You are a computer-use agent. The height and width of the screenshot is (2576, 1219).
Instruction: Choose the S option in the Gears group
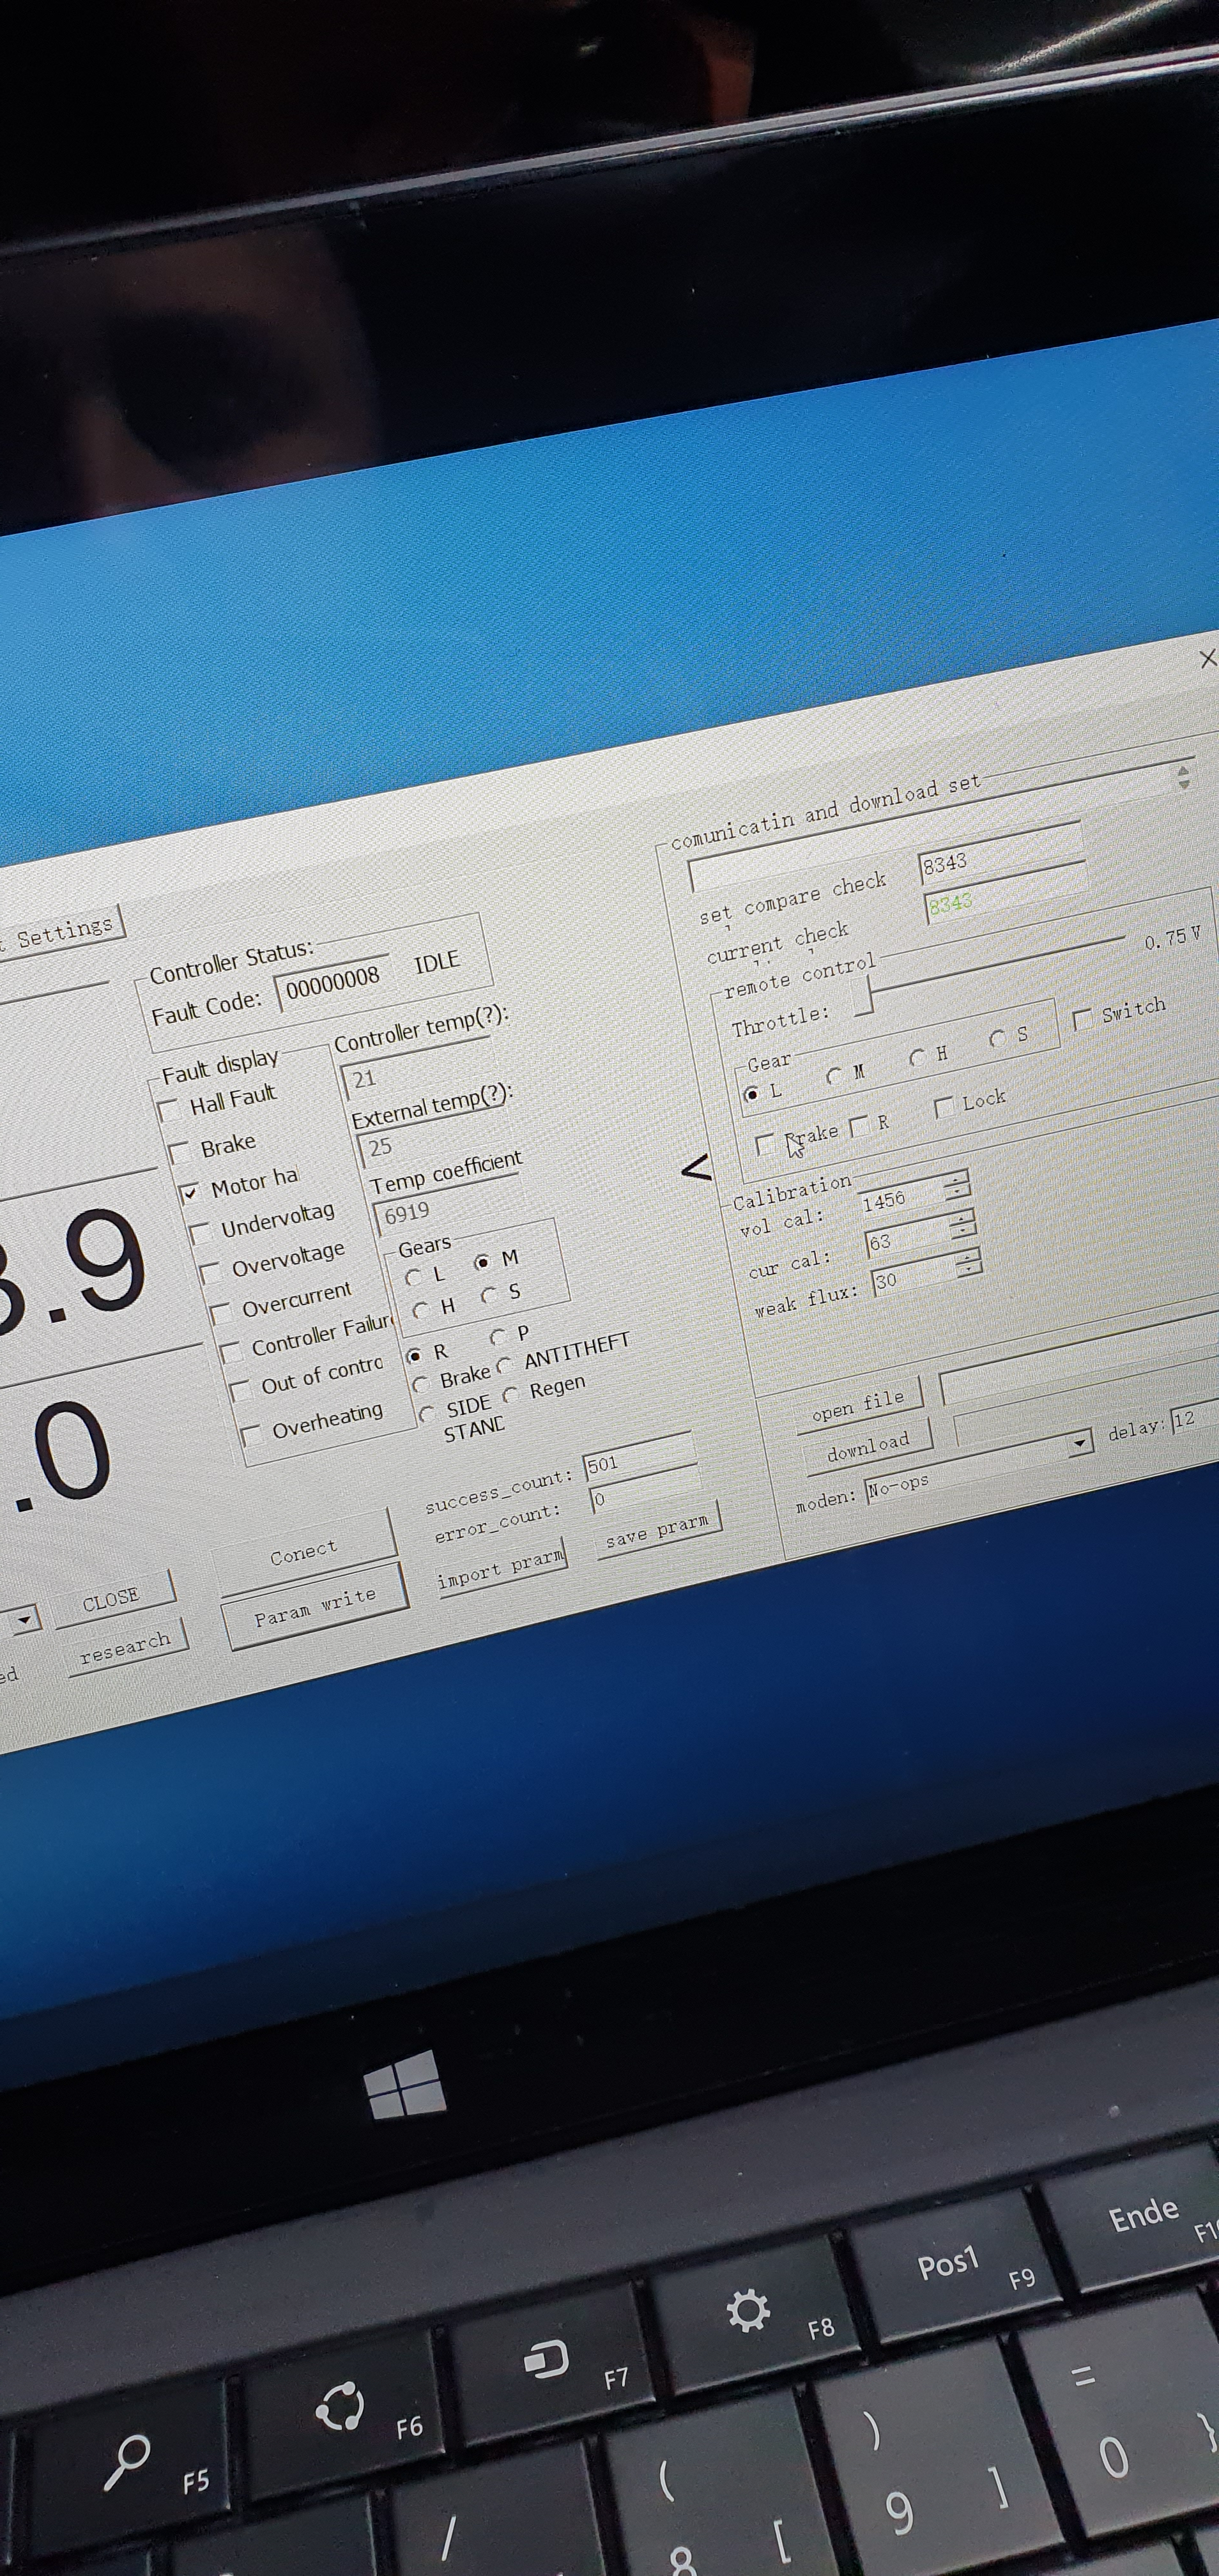coord(489,1295)
